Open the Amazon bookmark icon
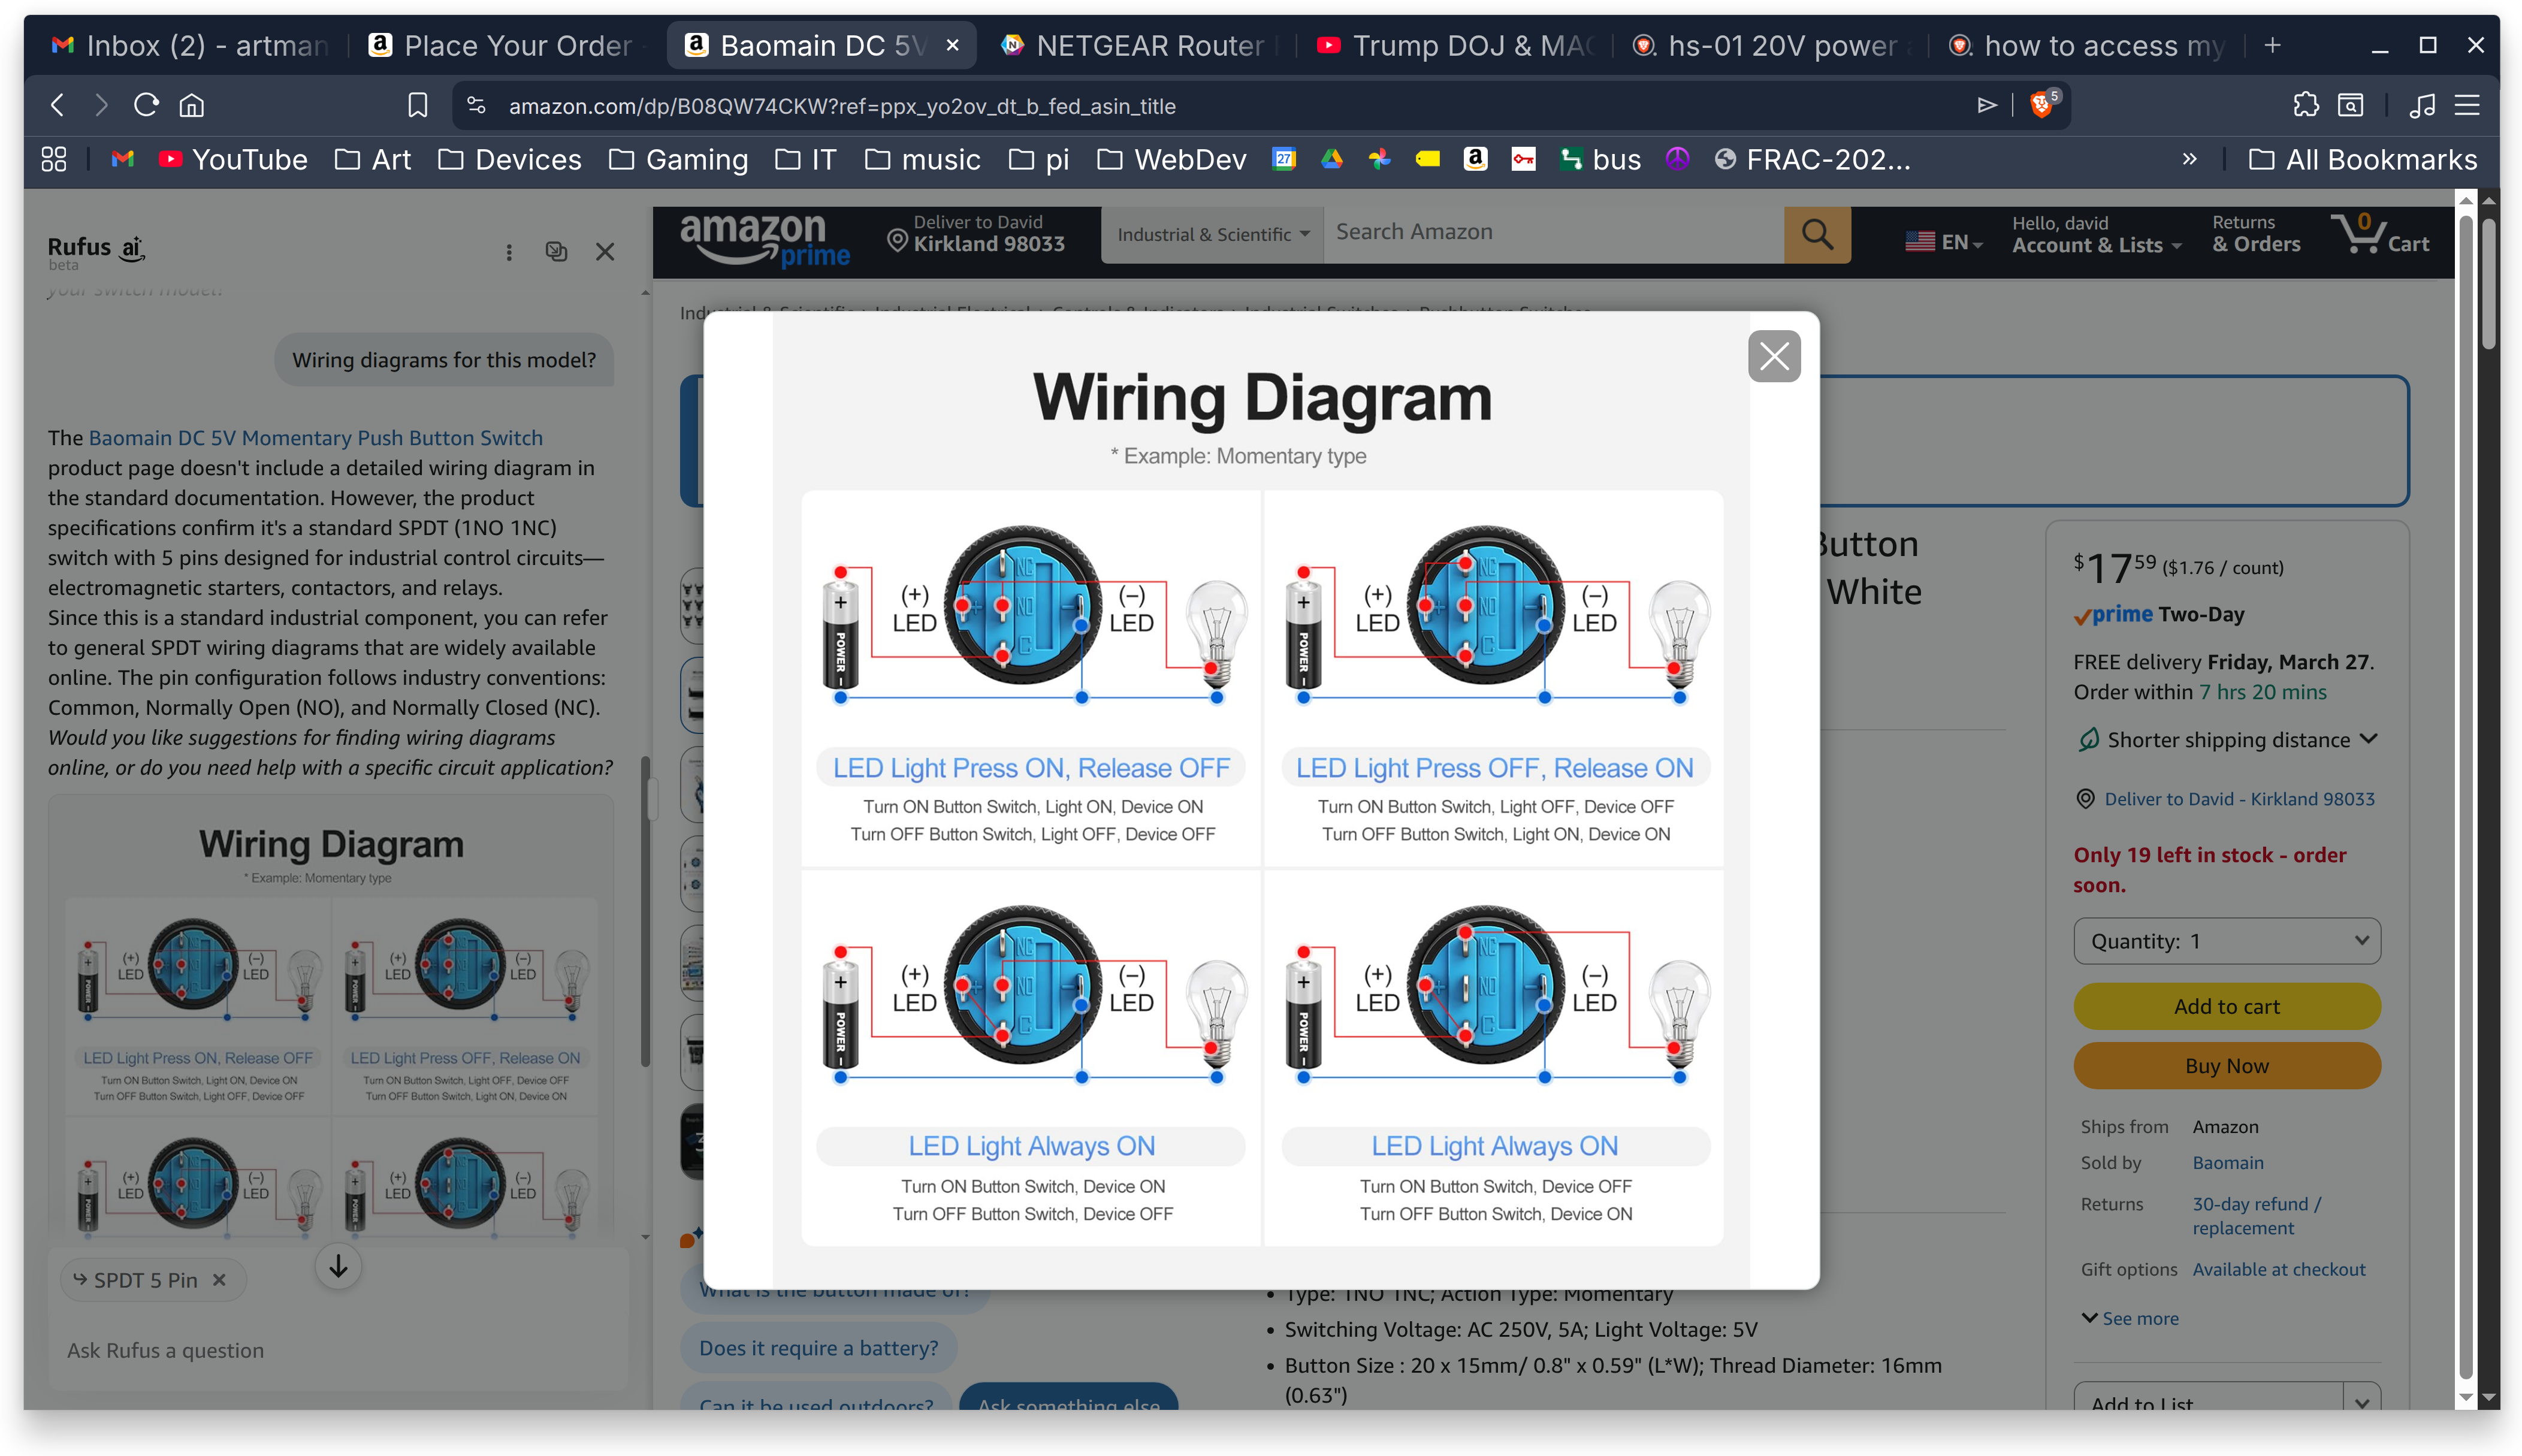2522x1456 pixels. coord(1475,159)
